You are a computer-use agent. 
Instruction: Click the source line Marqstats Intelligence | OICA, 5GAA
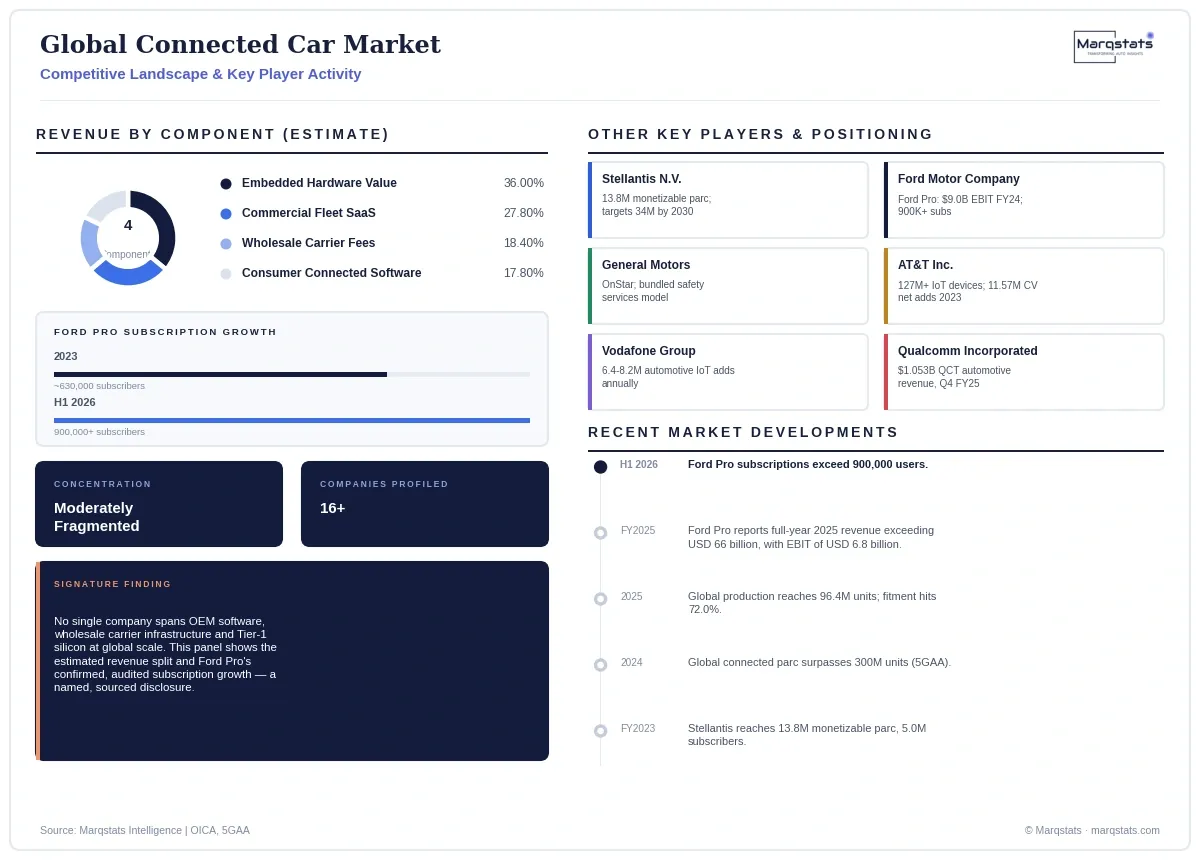[145, 830]
